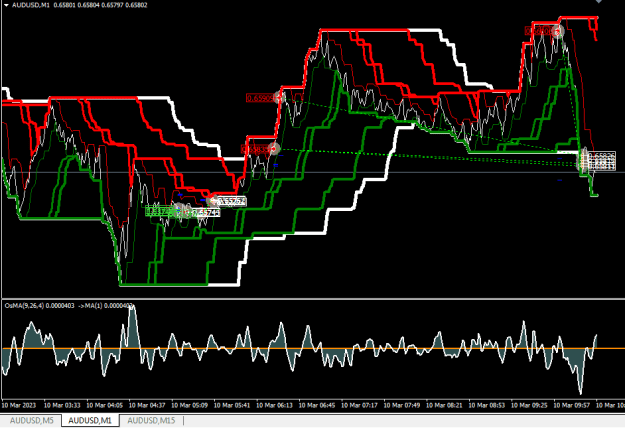Click the '10 Mar 08:53' time label

point(487,405)
